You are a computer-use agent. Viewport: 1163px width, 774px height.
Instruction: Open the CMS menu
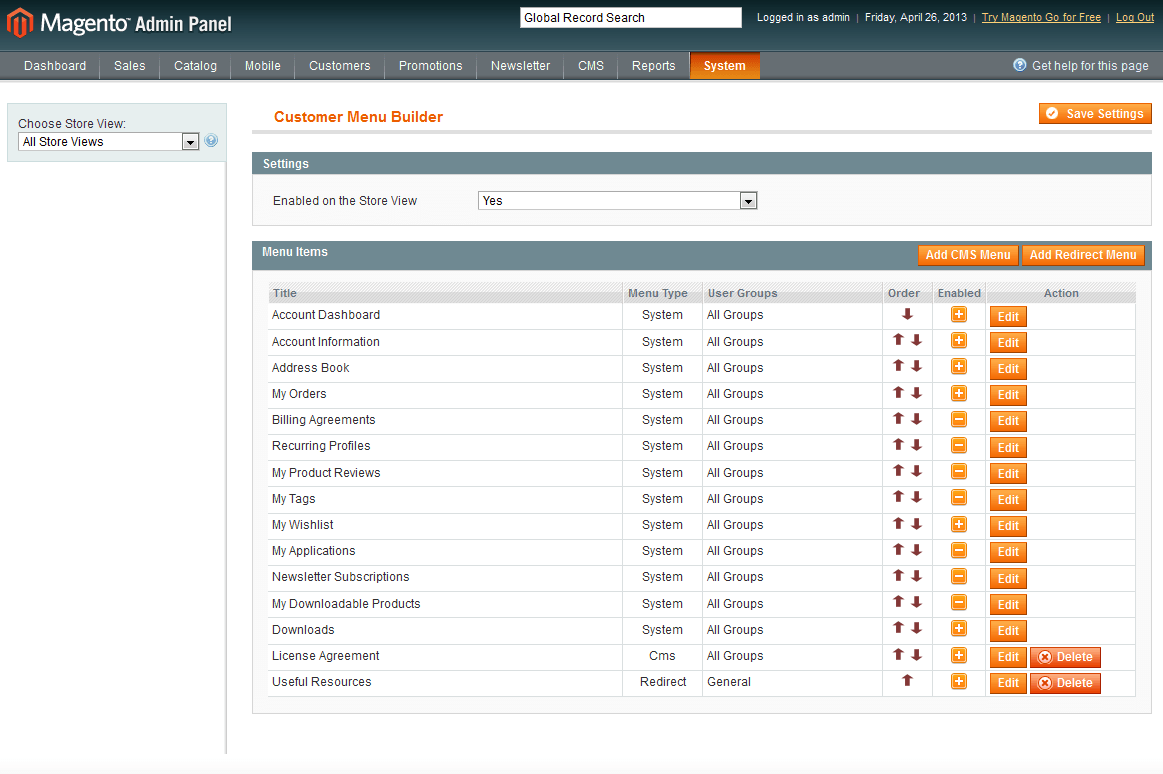coord(591,66)
